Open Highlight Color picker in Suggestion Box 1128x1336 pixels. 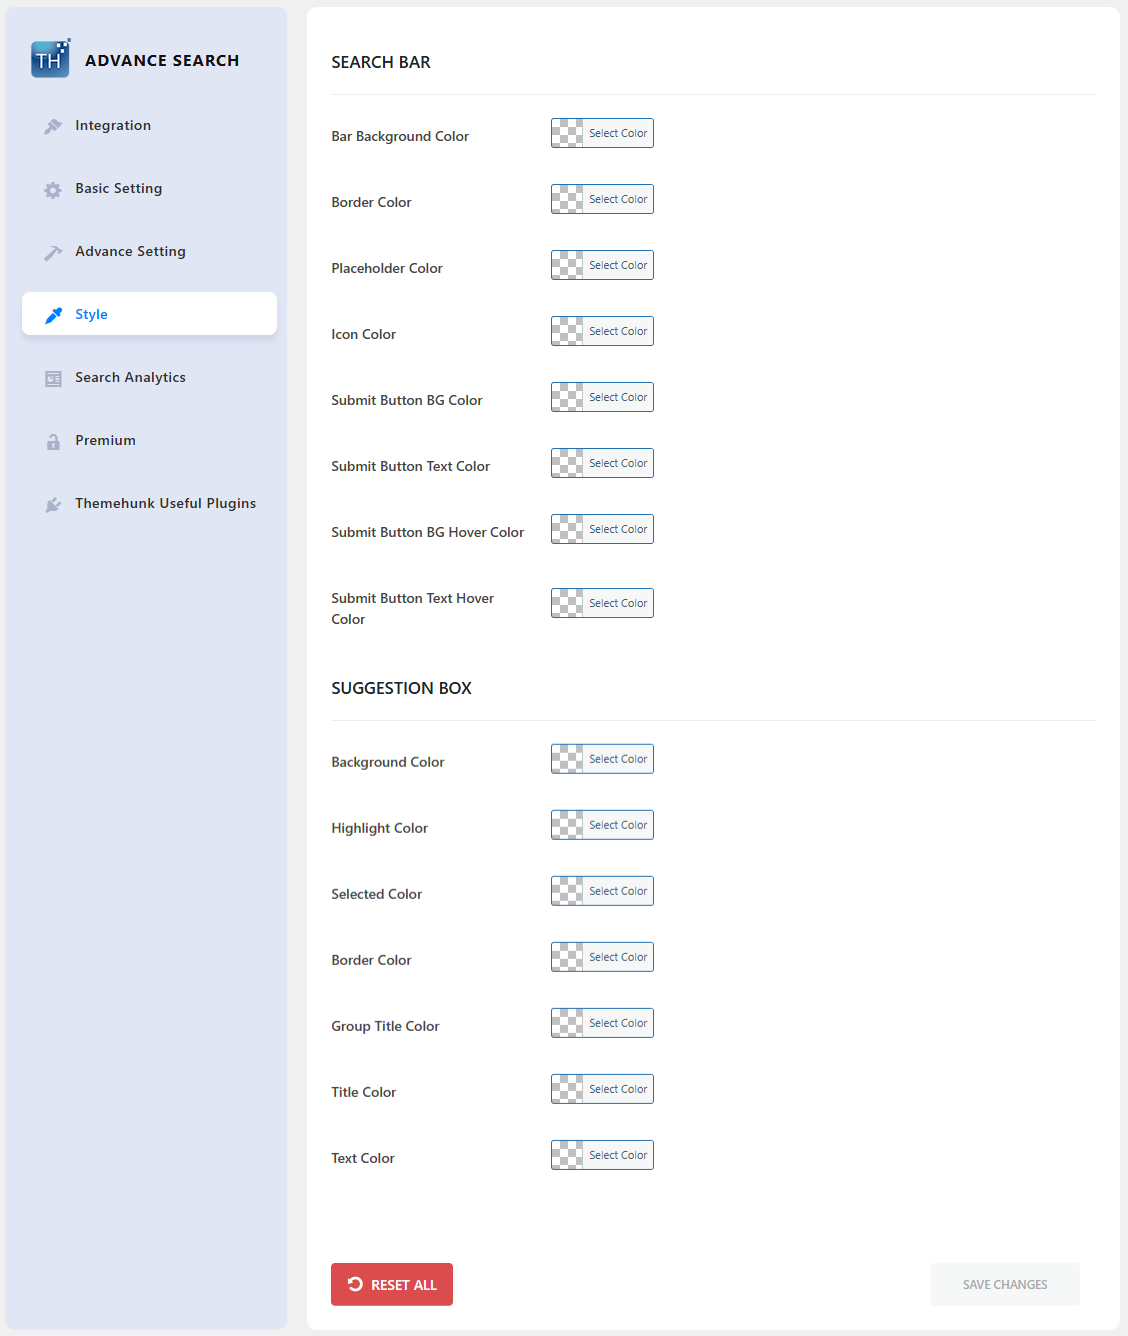602,825
